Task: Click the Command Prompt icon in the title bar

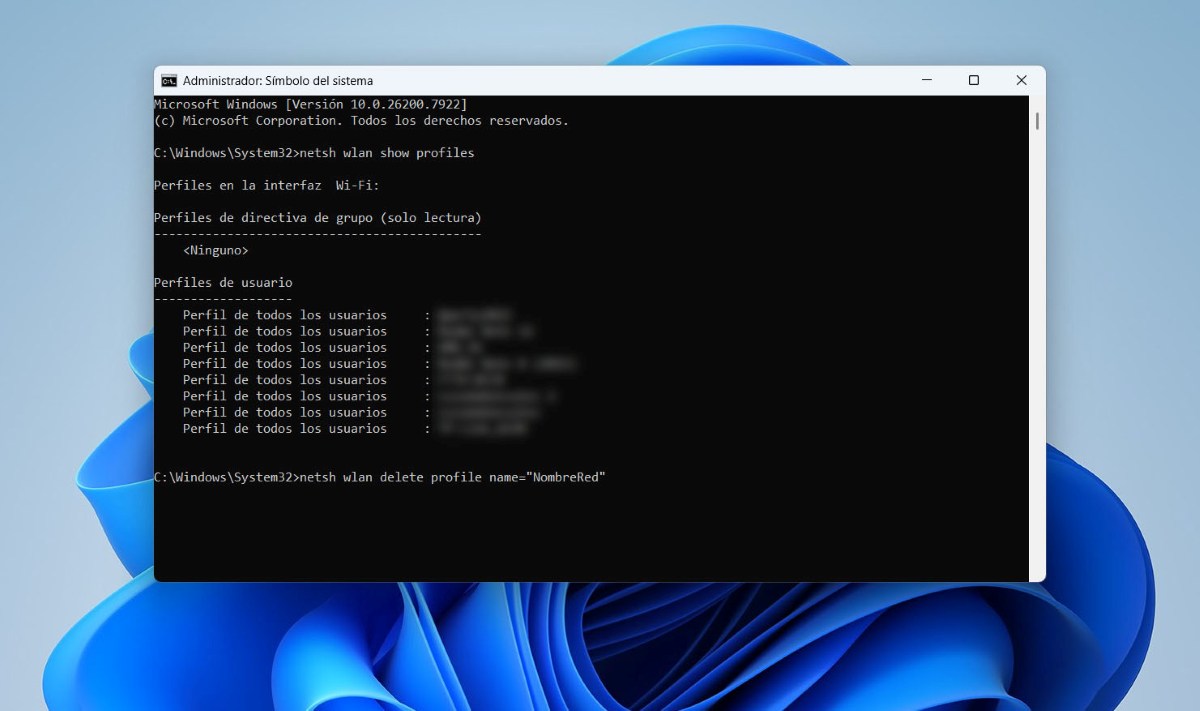Action: click(x=167, y=80)
